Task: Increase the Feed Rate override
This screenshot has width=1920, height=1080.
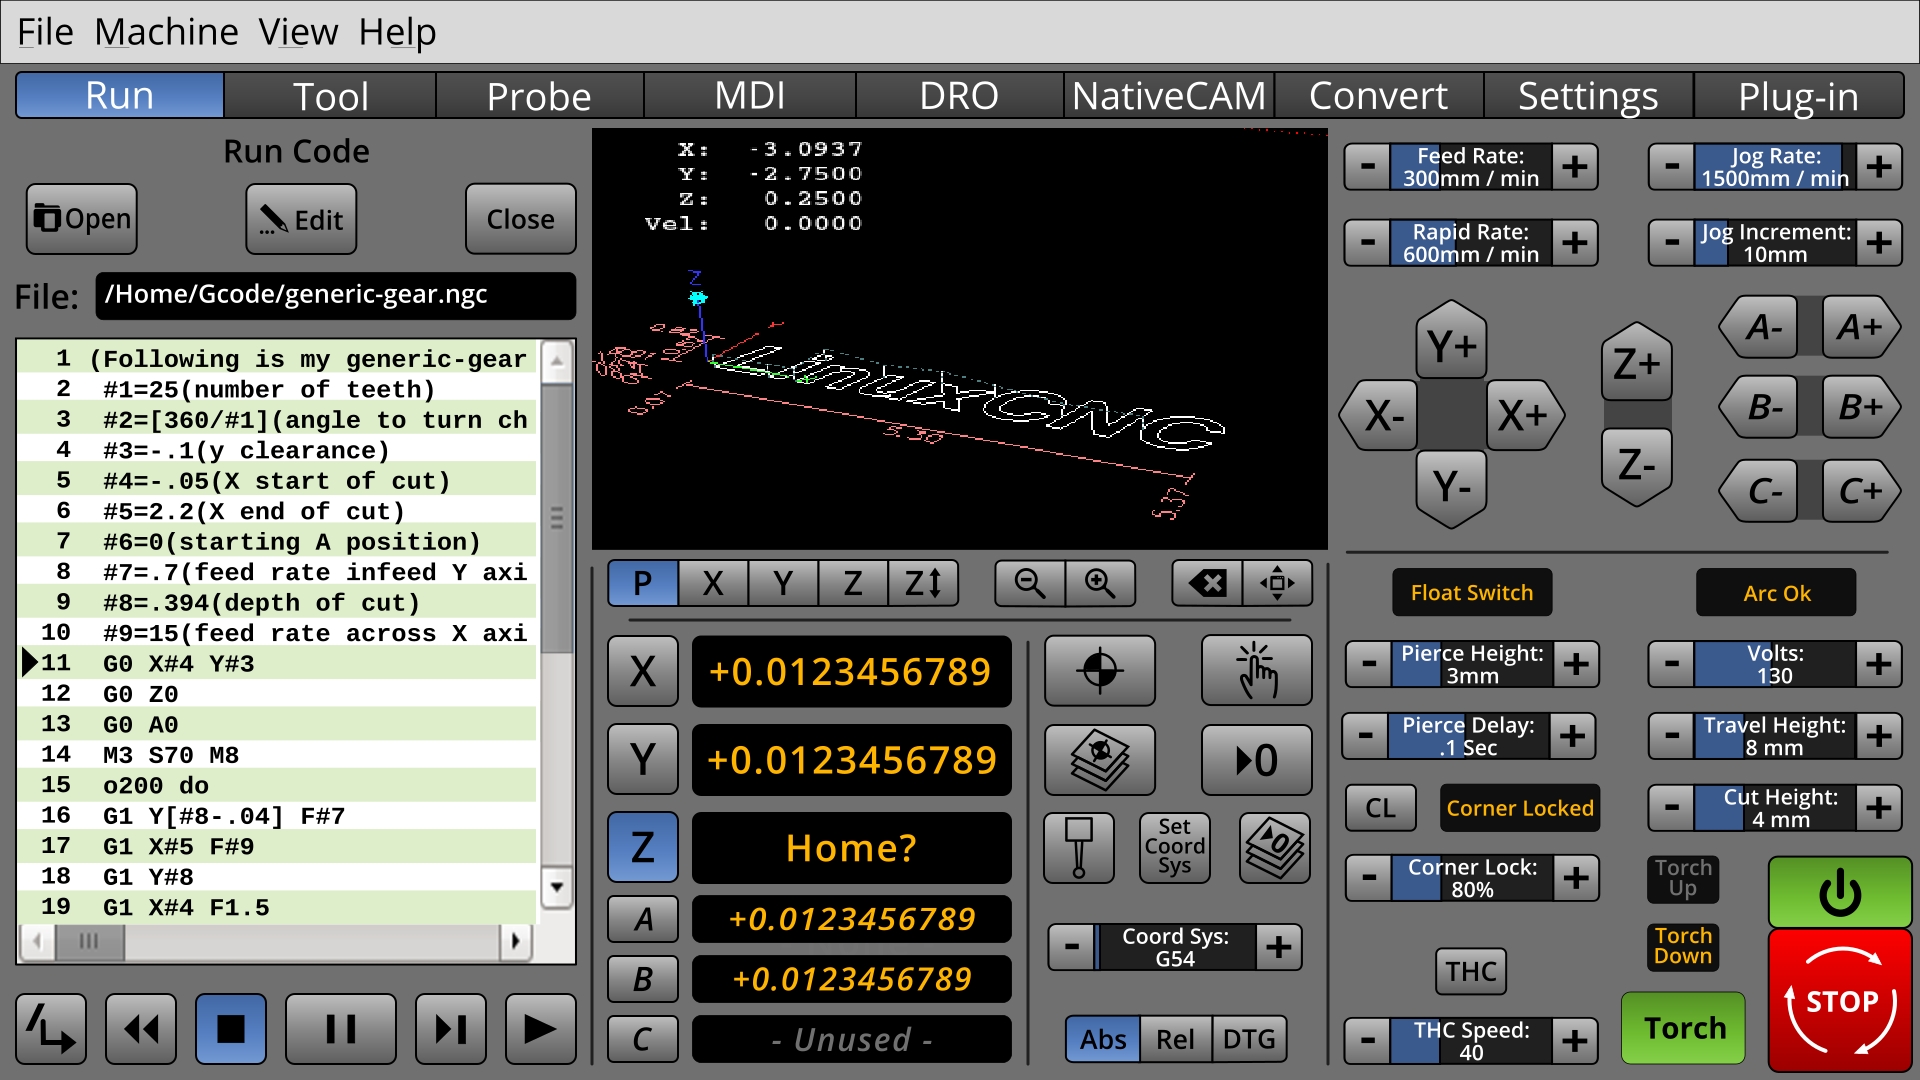Action: (x=1575, y=167)
